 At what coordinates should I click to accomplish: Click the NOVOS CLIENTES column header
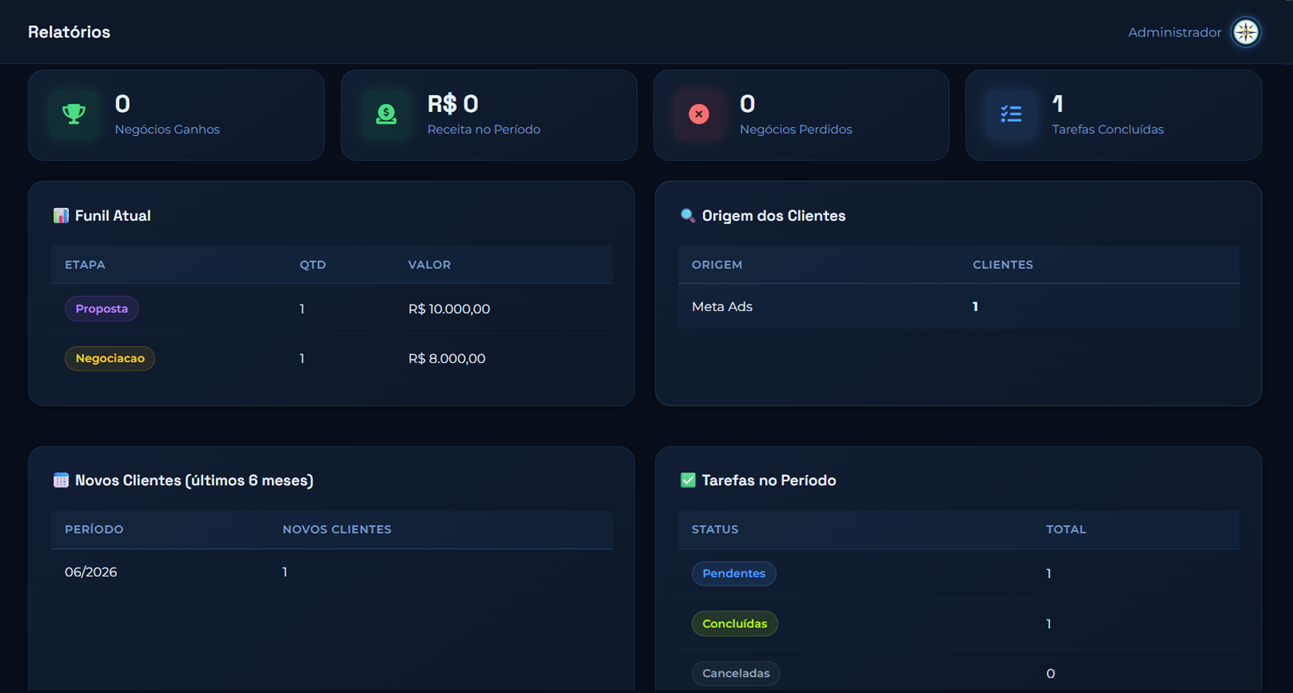click(337, 530)
